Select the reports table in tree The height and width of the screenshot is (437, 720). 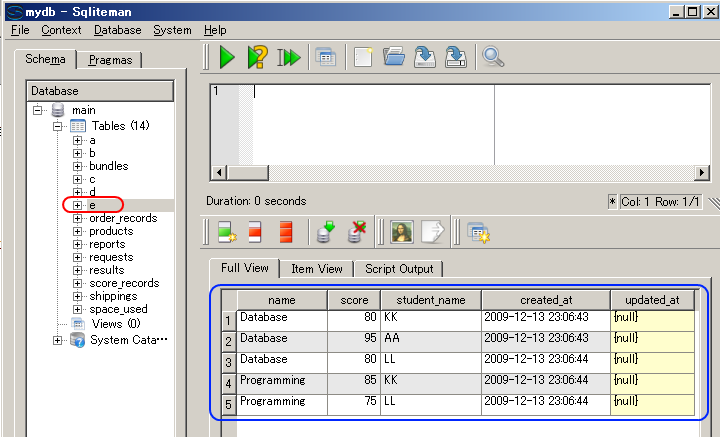pos(107,244)
